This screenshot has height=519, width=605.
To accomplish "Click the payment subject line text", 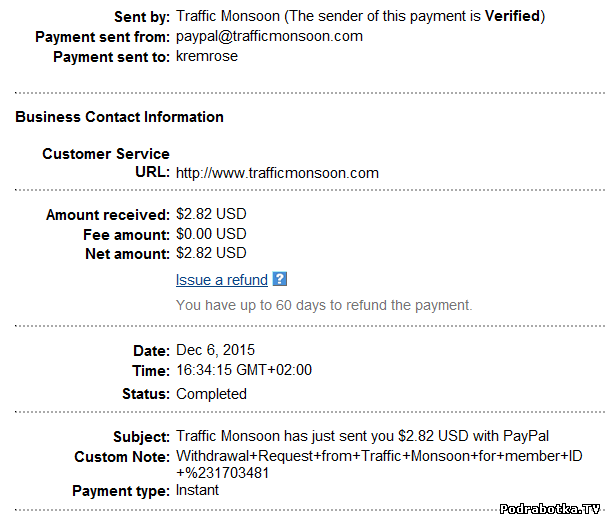I will [x=362, y=436].
